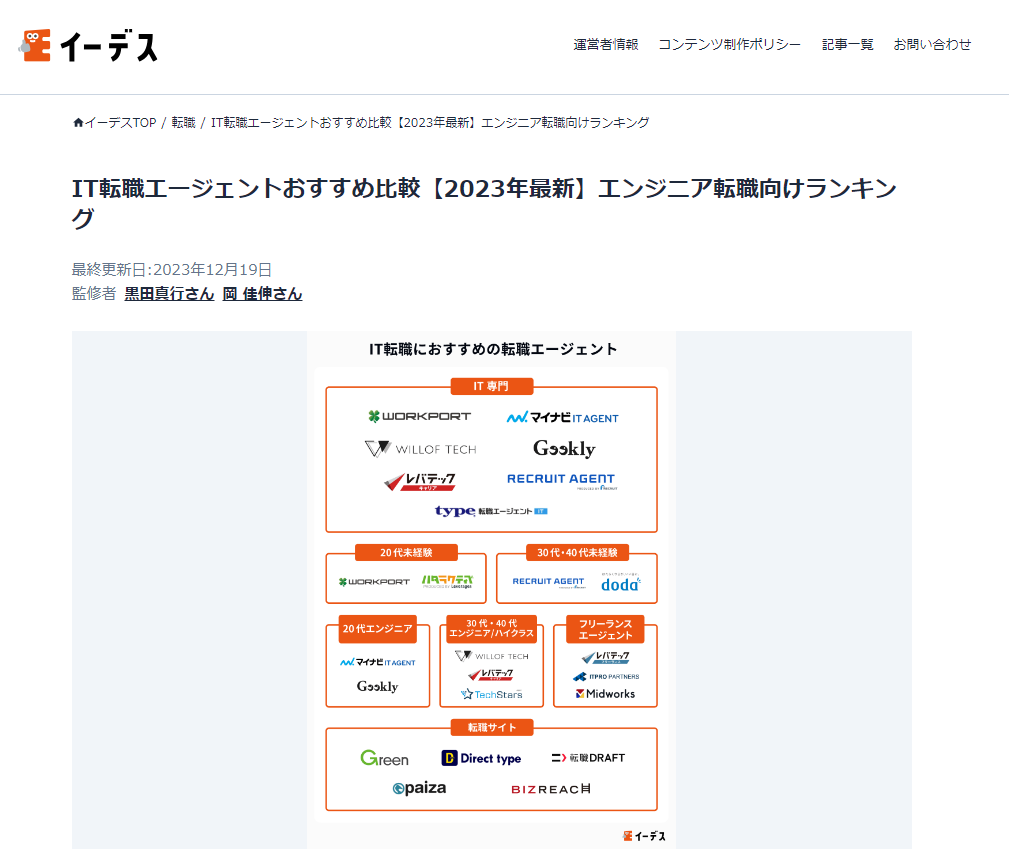Click the infographic title IT転職におすすめの転職エージェント
The width and height of the screenshot is (1009, 862).
(x=493, y=349)
